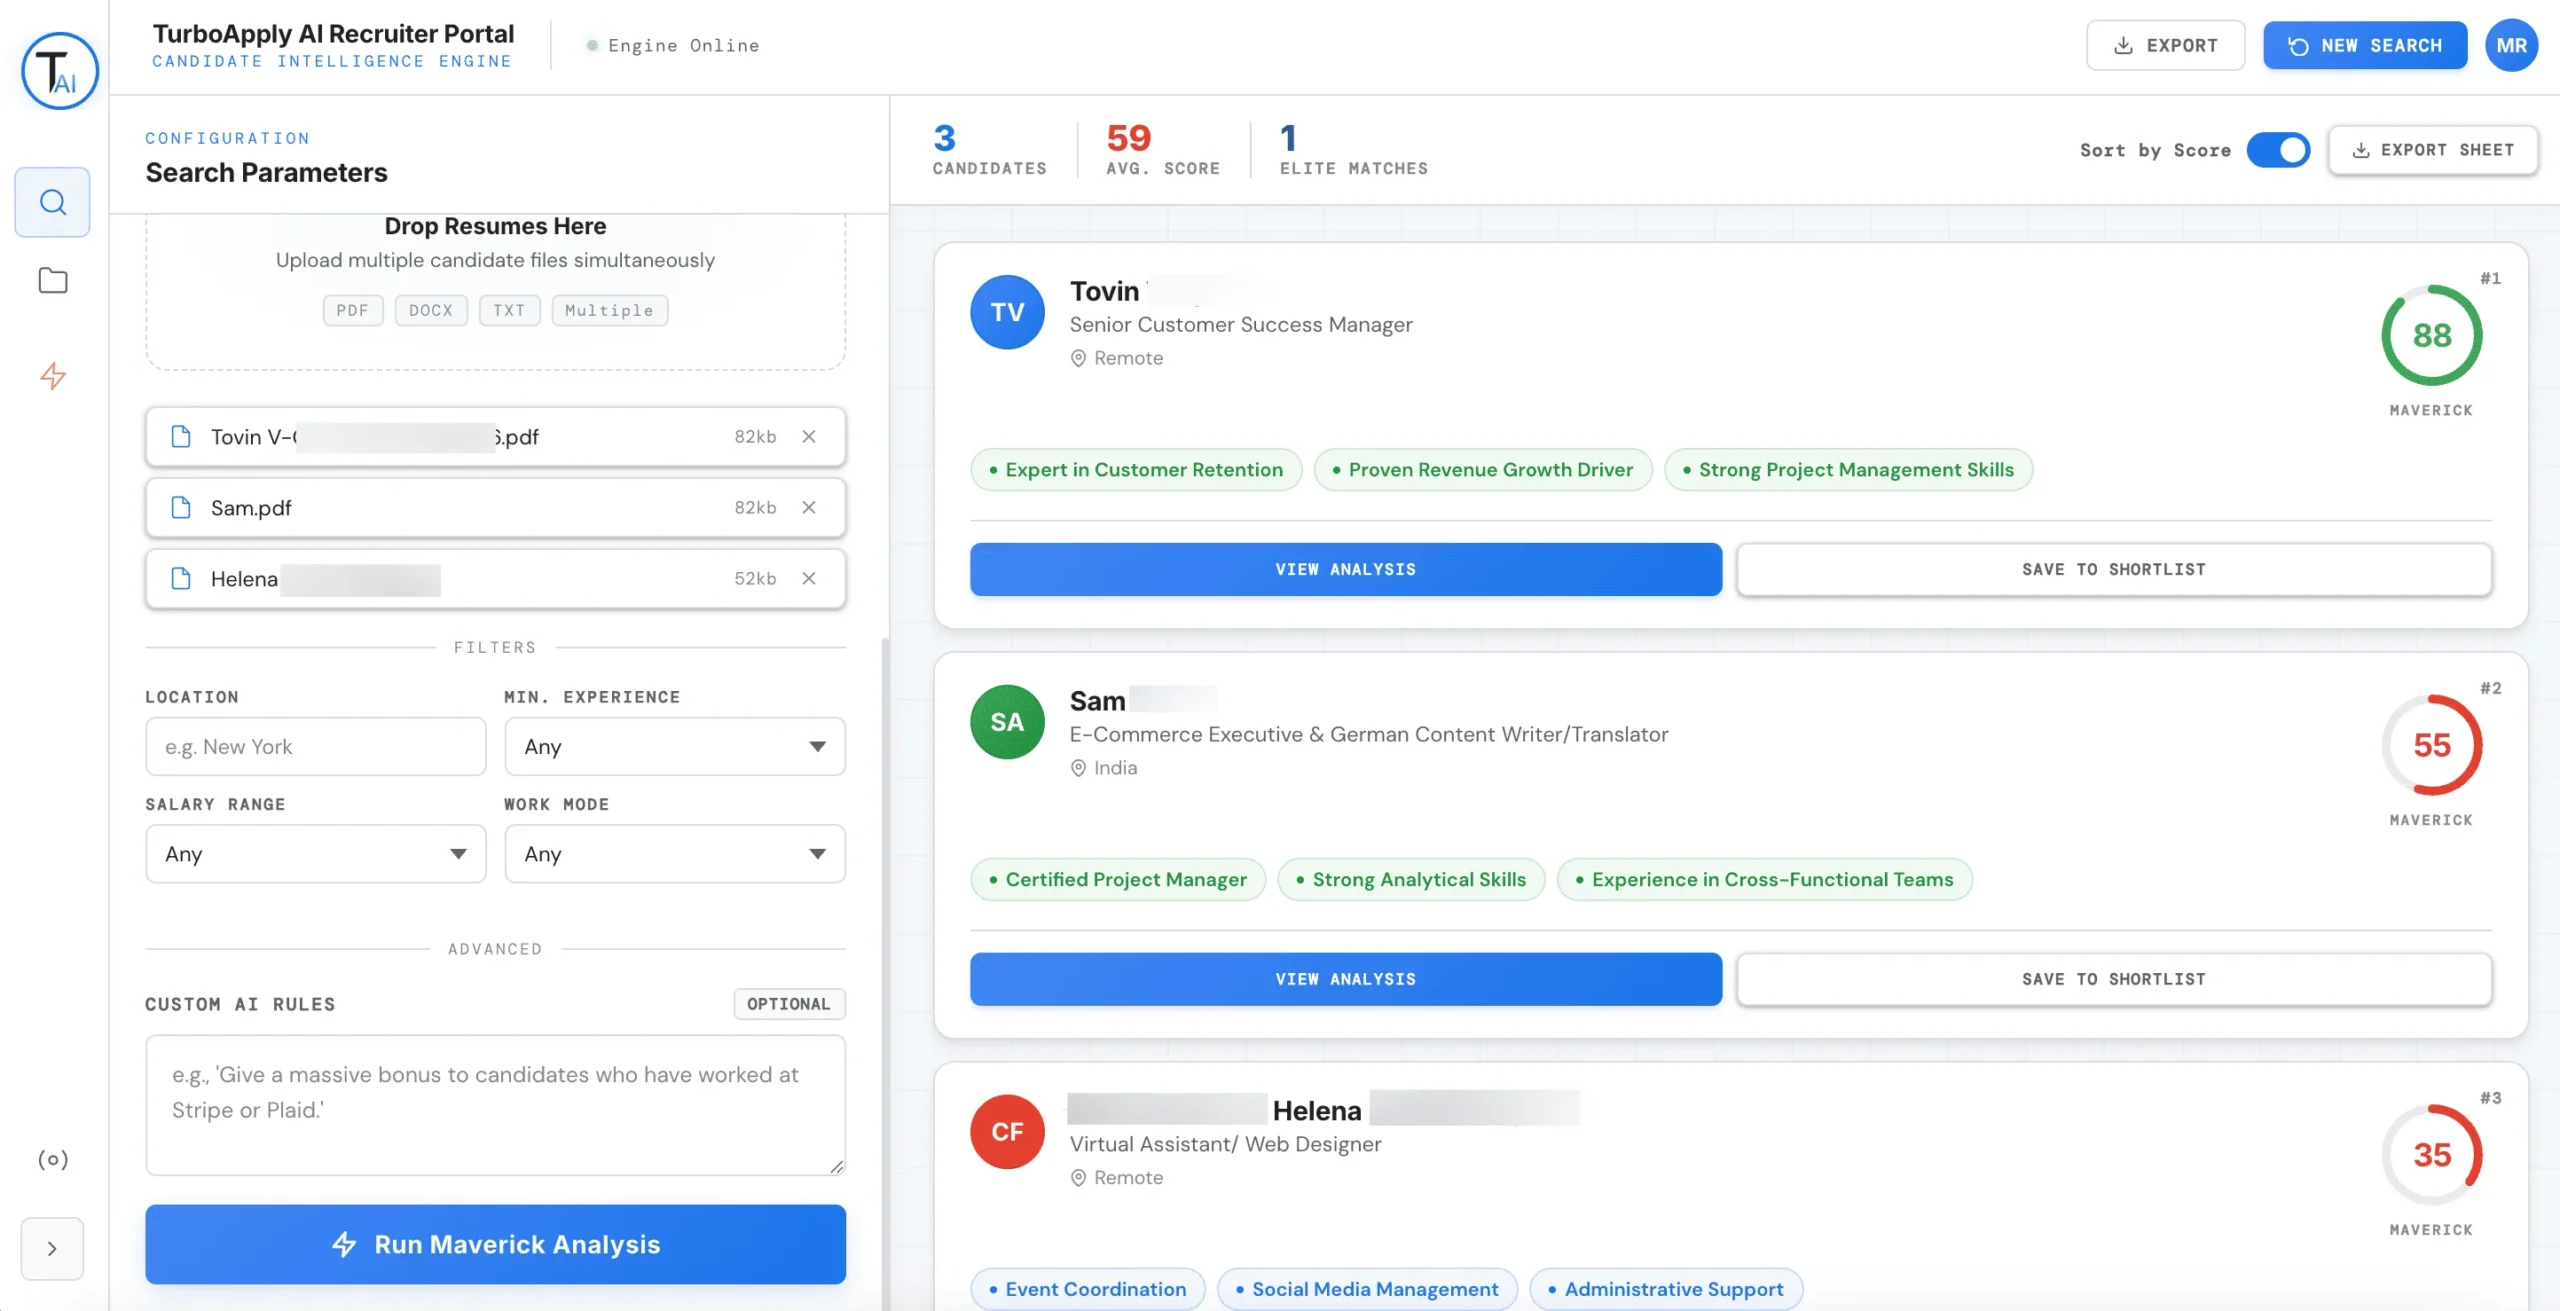The height and width of the screenshot is (1311, 2560).
Task: Click the search icon in left sidebar
Action: [x=53, y=202]
